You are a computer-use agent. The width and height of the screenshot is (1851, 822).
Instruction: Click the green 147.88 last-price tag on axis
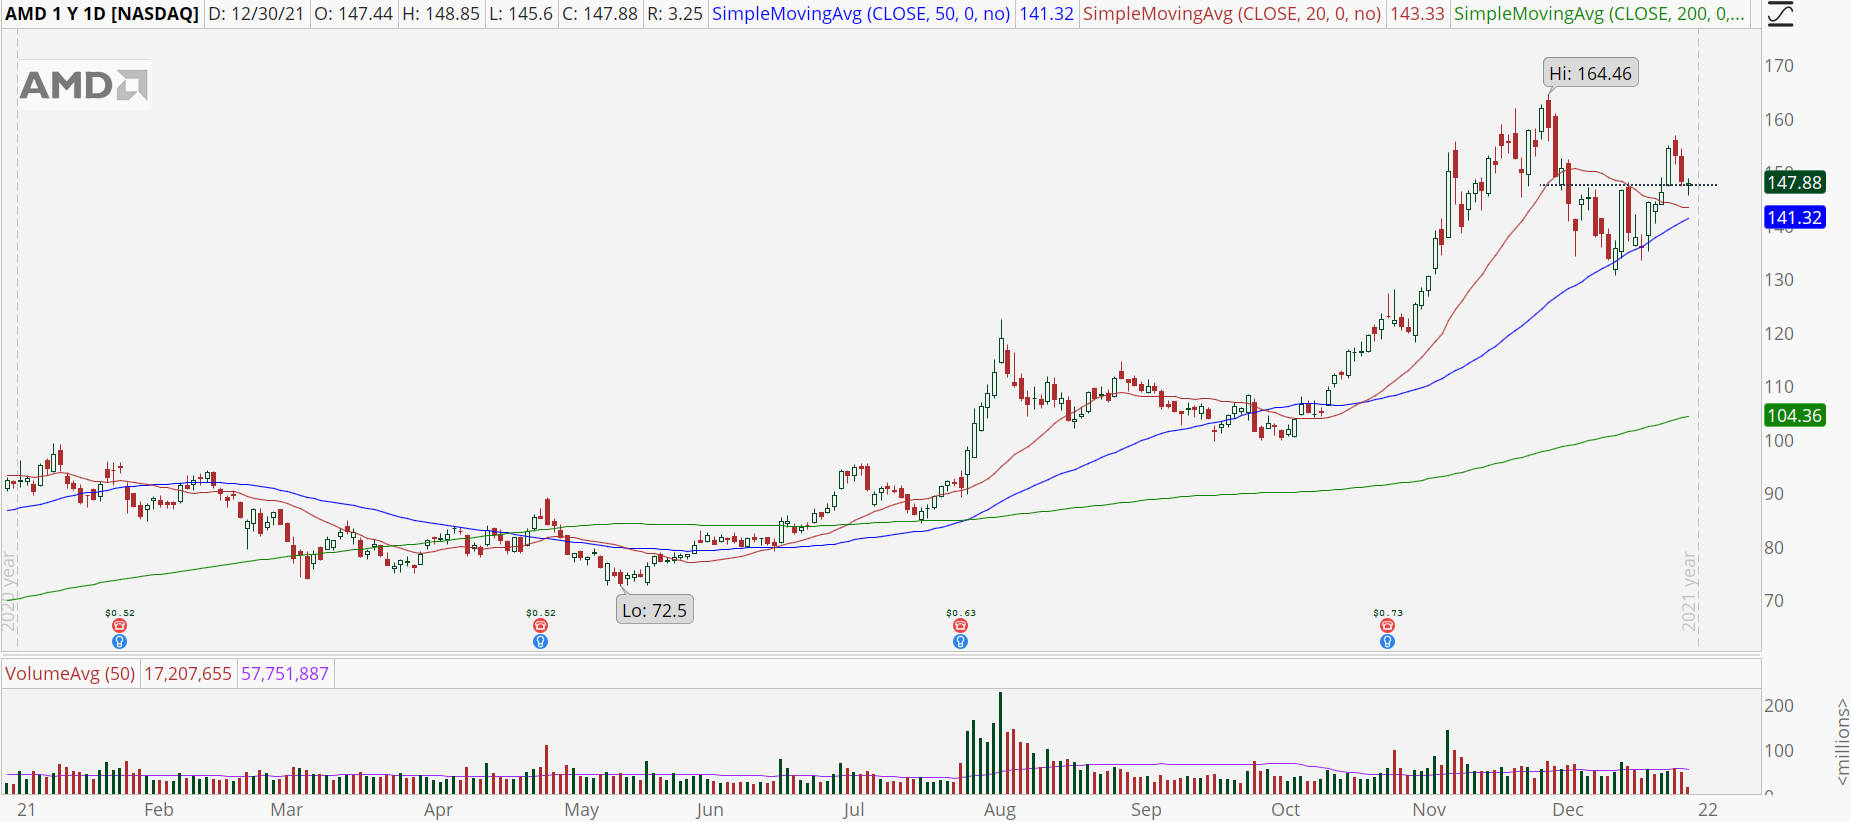1795,183
